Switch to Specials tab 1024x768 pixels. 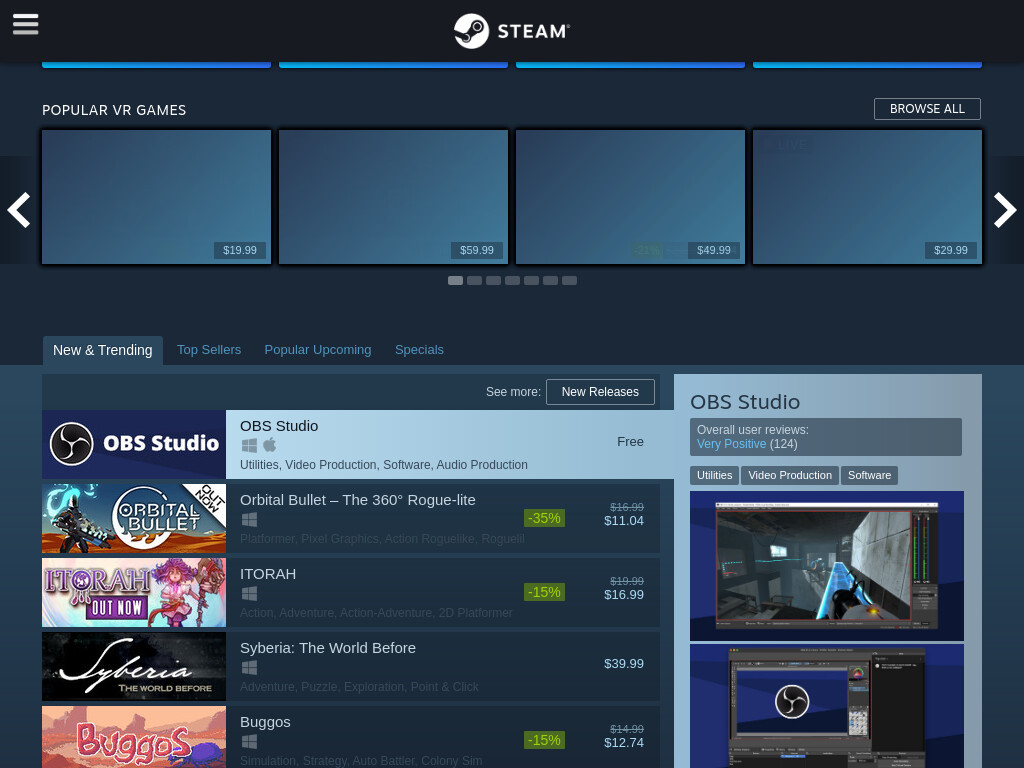coord(419,350)
